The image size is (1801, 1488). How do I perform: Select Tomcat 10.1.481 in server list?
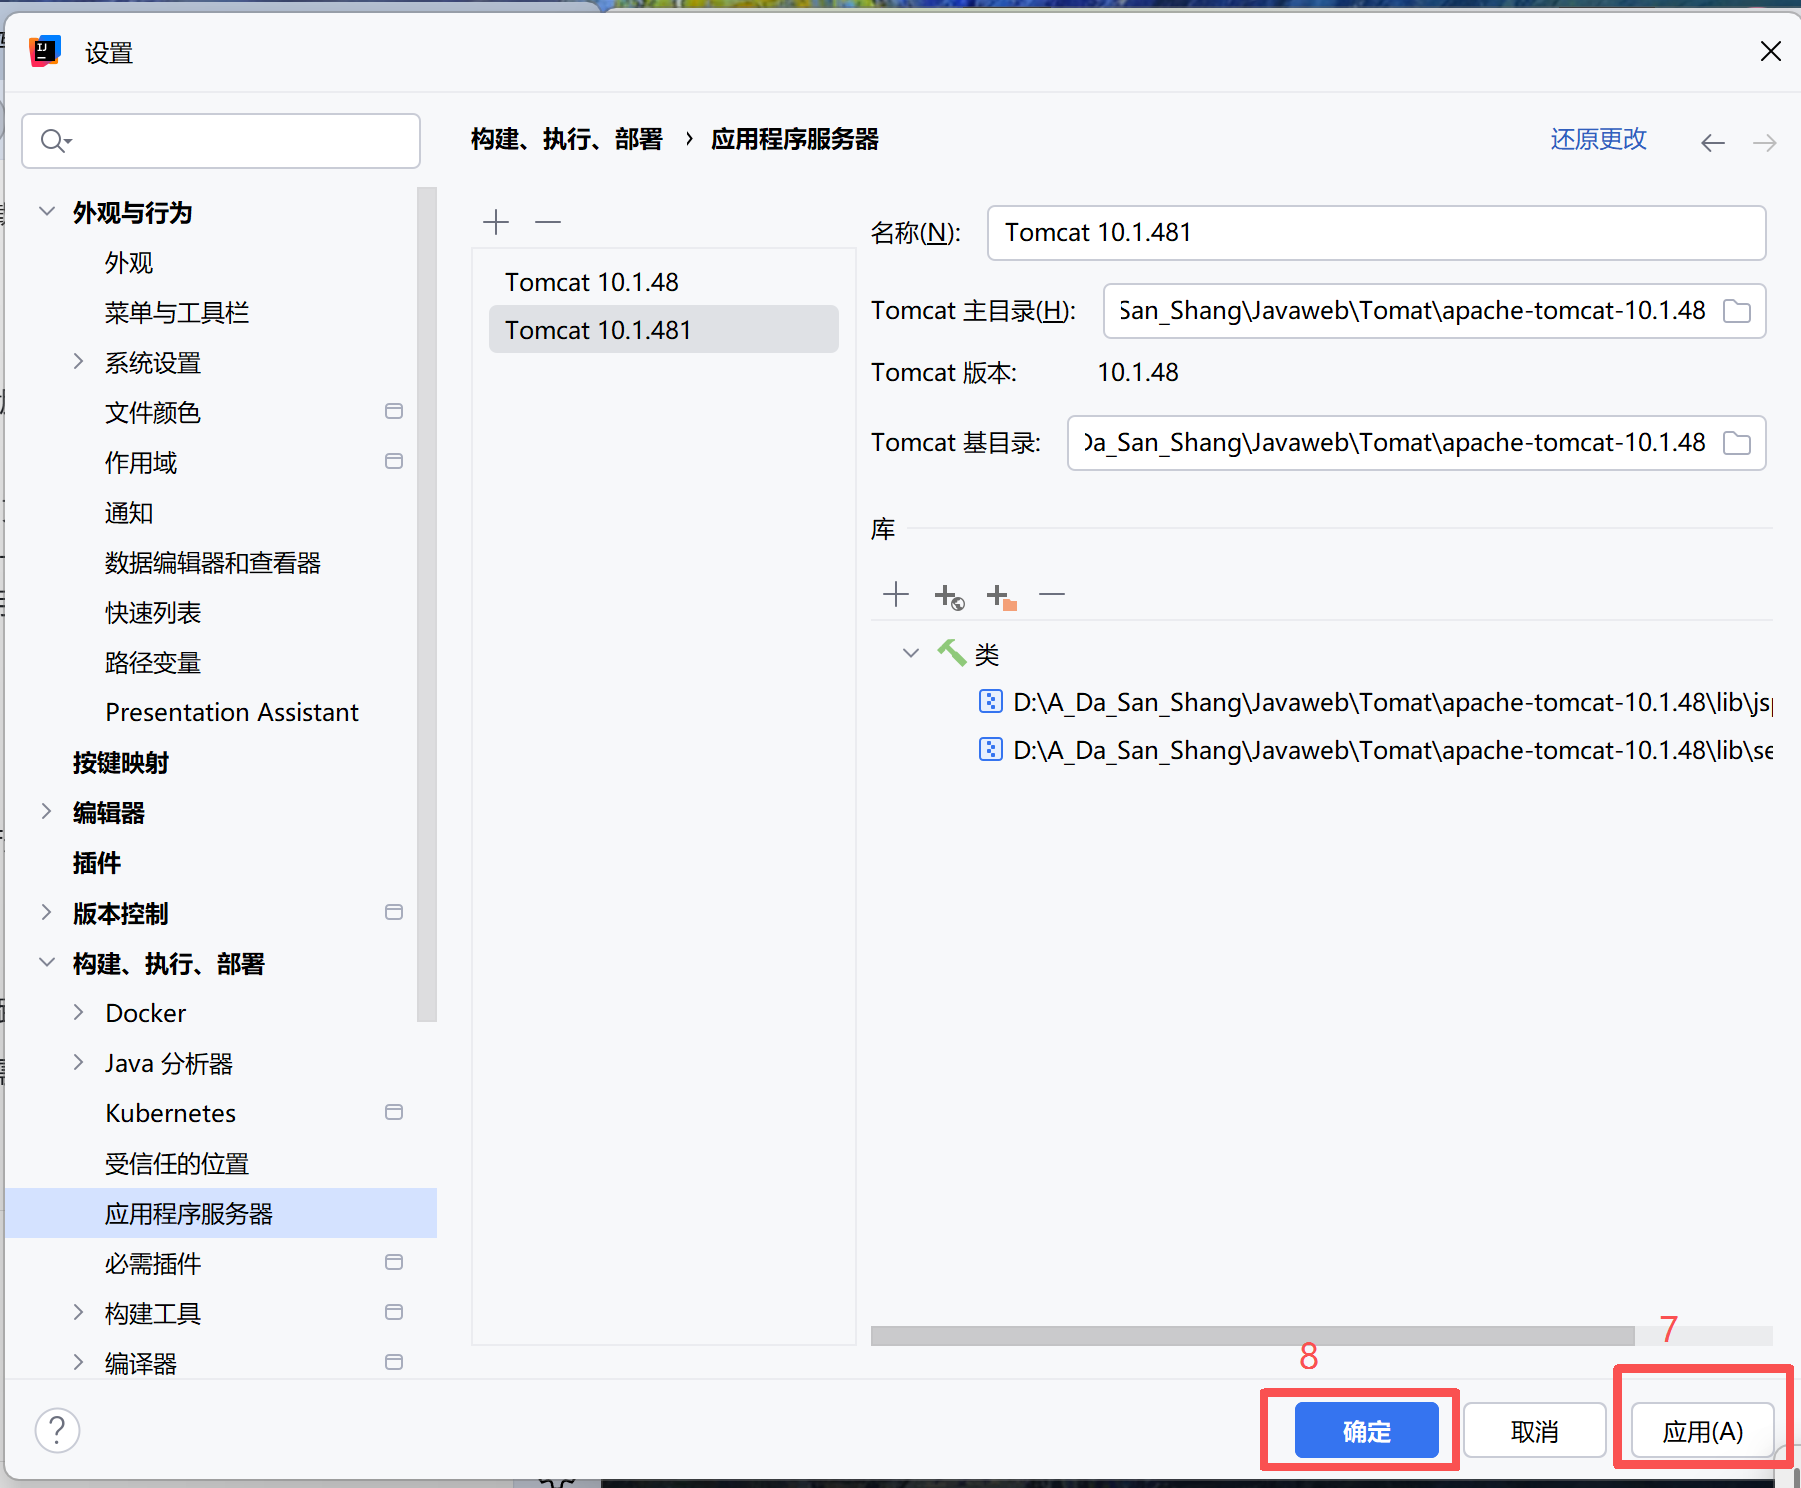coord(663,330)
